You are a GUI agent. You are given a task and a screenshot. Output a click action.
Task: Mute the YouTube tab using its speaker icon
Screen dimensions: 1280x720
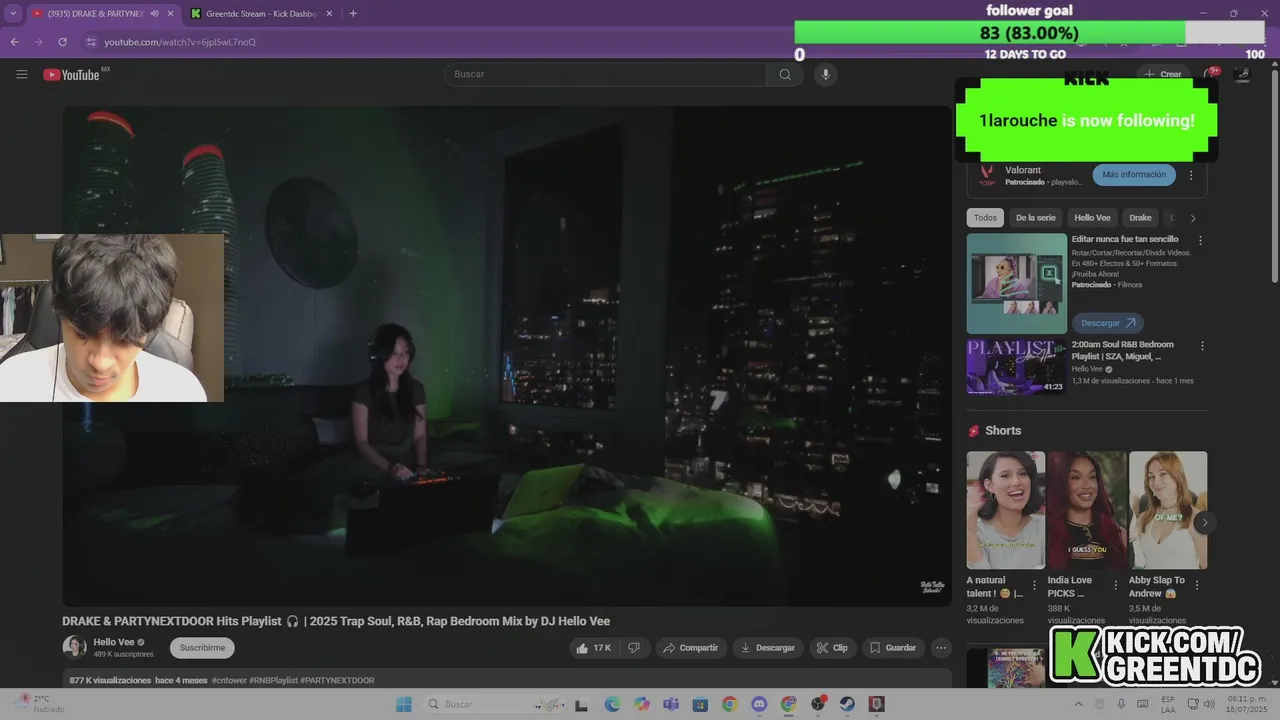pyautogui.click(x=155, y=13)
